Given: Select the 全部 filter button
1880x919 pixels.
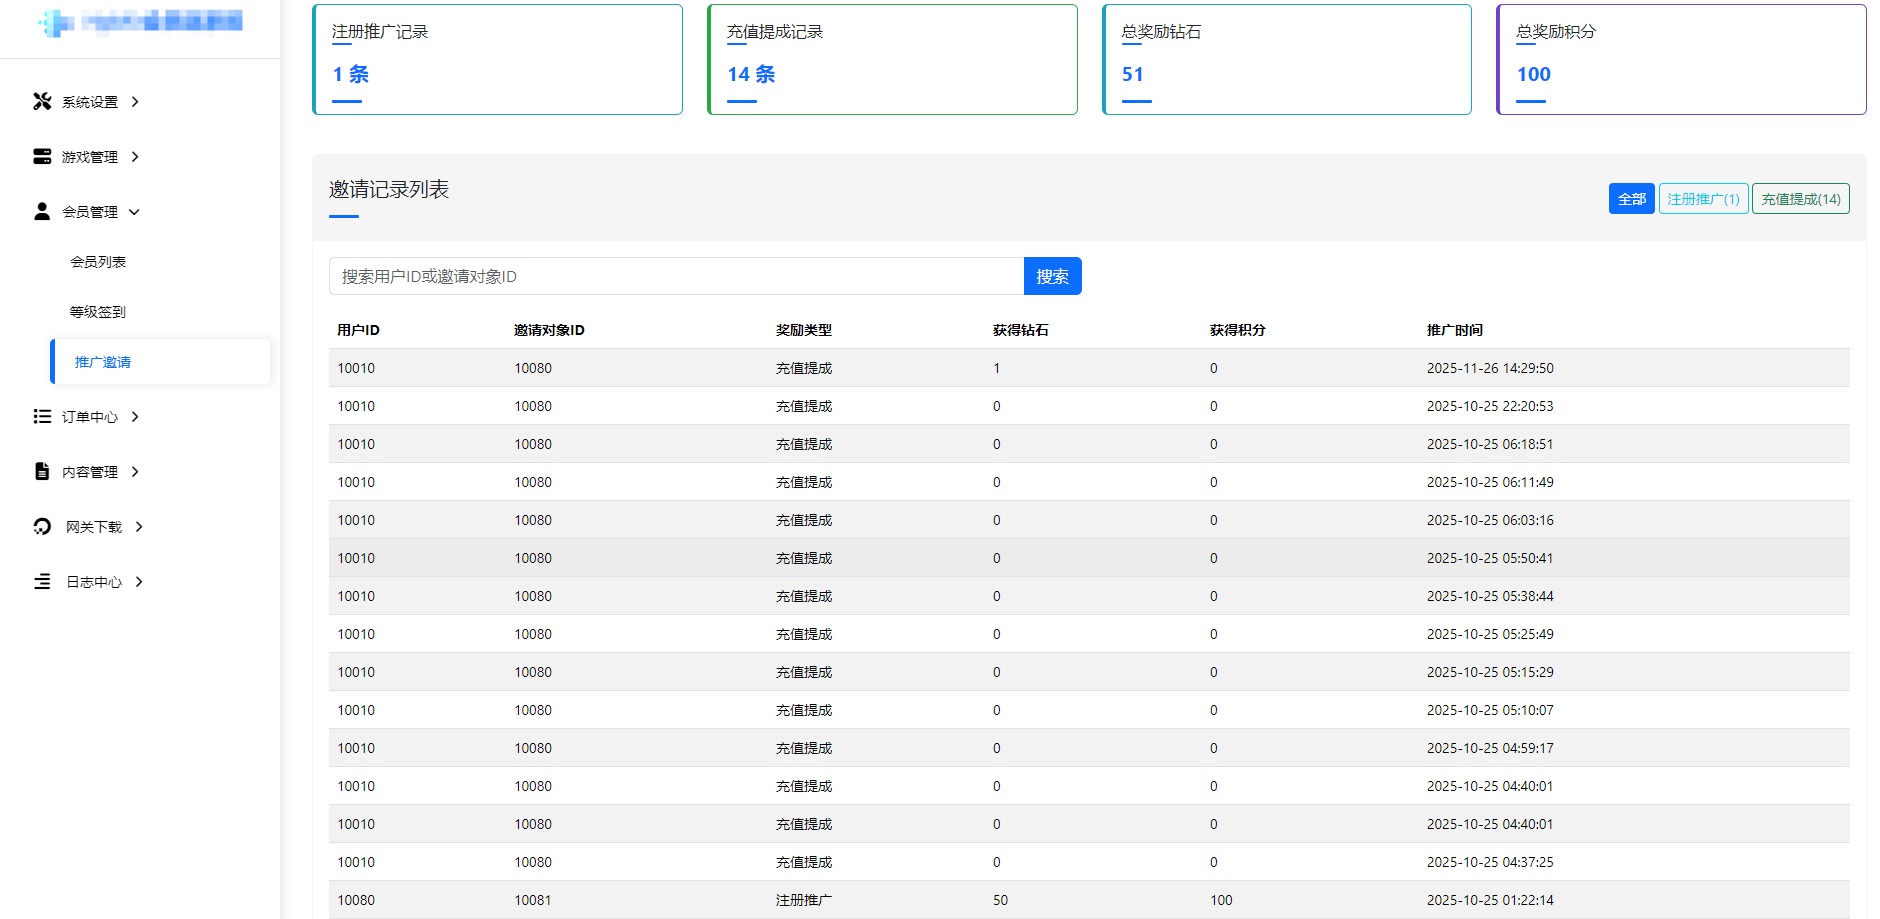Looking at the screenshot, I should (x=1631, y=199).
